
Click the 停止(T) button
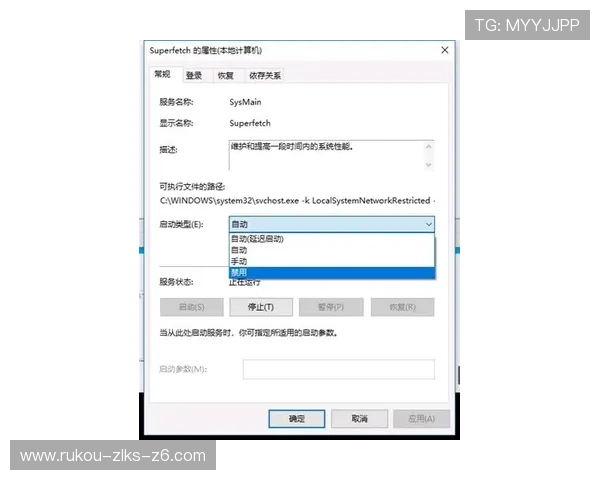click(x=261, y=307)
